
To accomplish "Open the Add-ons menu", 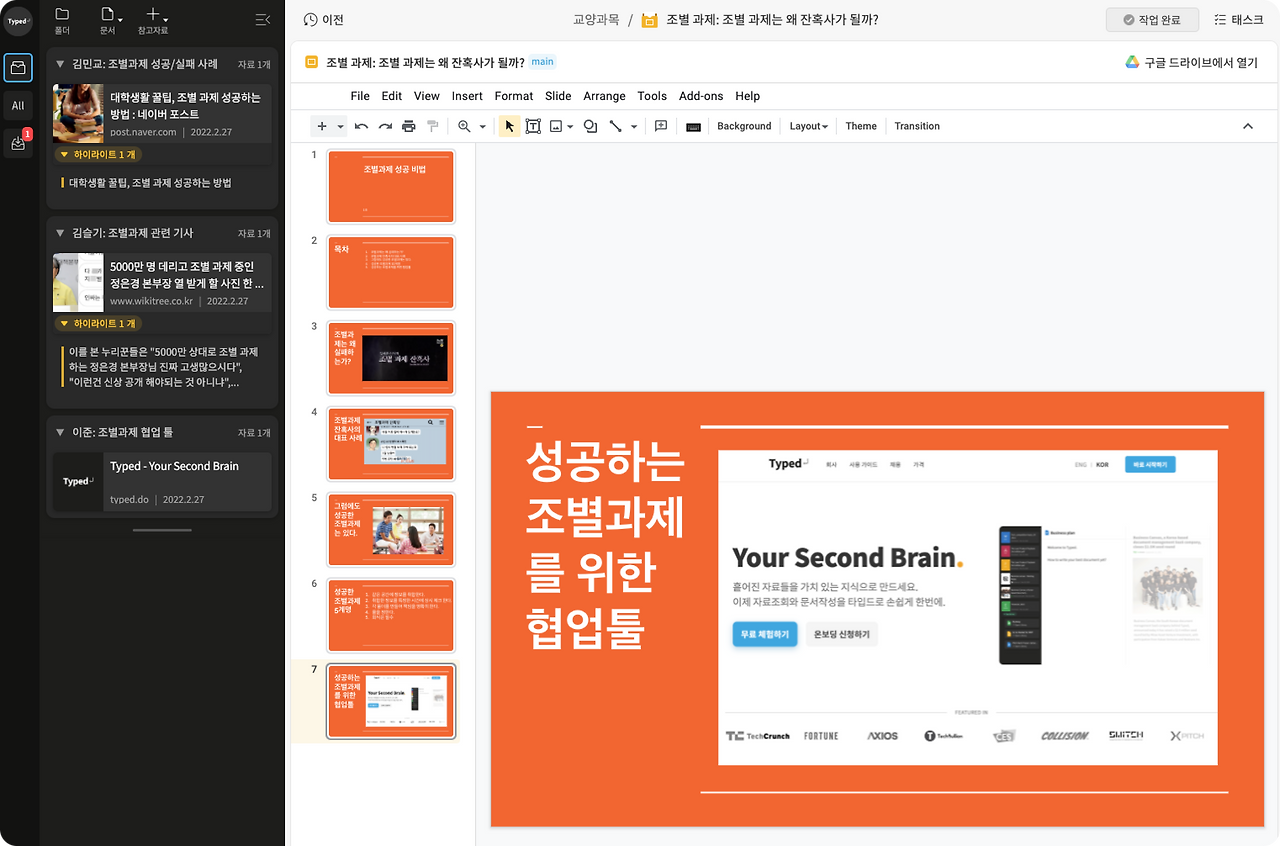I will 701,96.
